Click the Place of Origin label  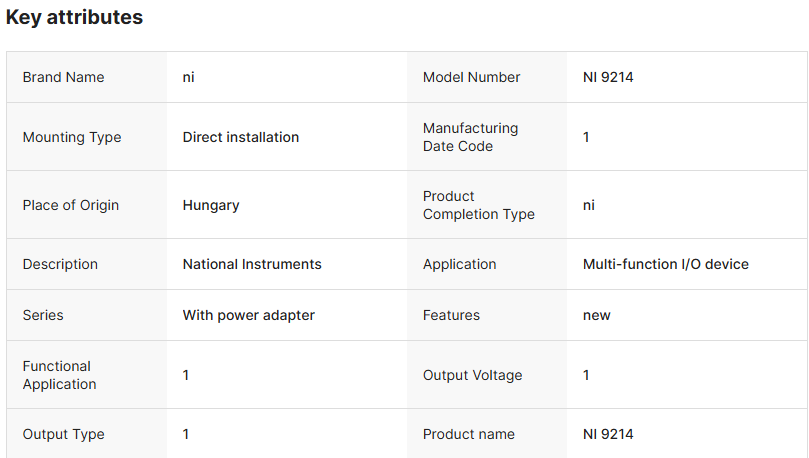(70, 205)
